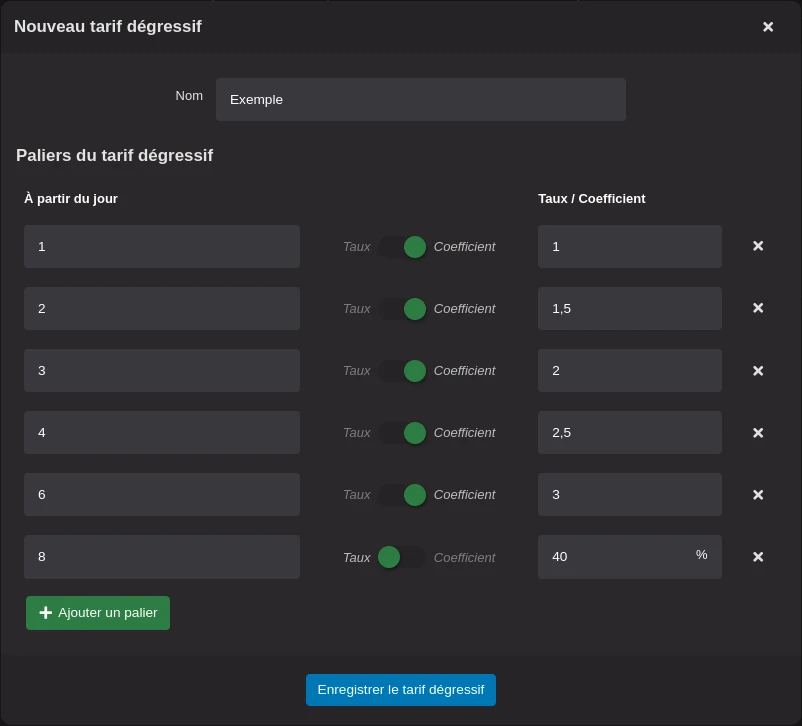Screen dimensions: 802x726
Task: Remove the 40 % tier row
Action: 758,556
